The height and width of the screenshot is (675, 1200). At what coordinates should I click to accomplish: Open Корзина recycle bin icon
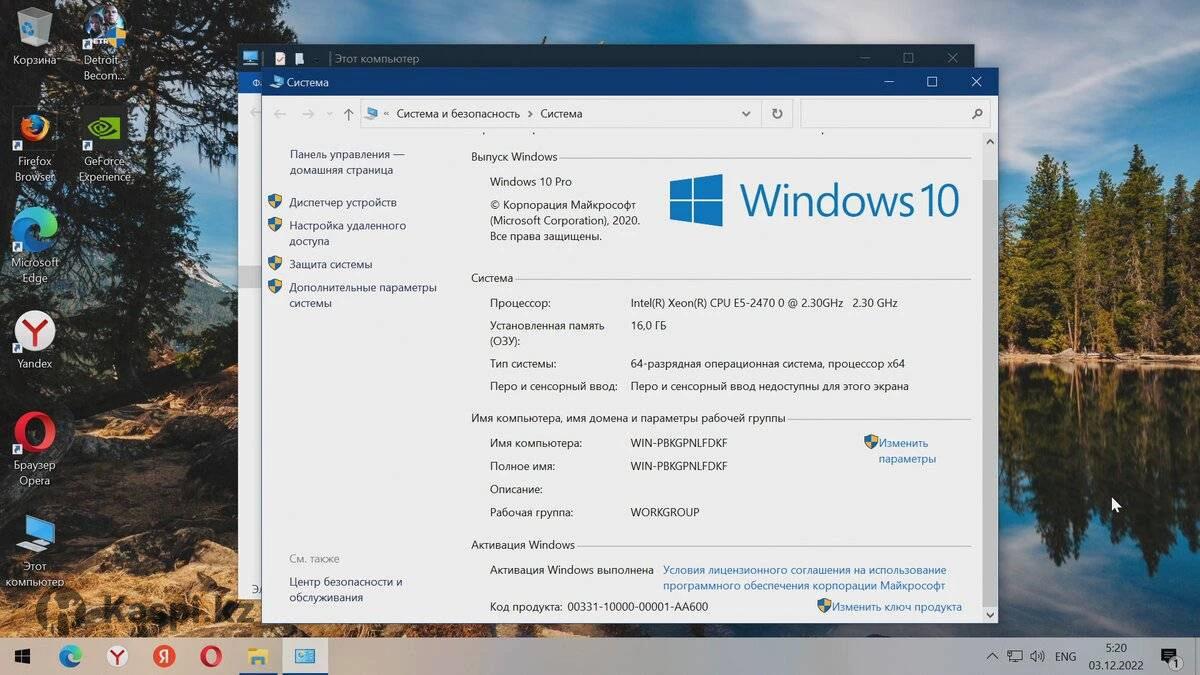coord(35,30)
